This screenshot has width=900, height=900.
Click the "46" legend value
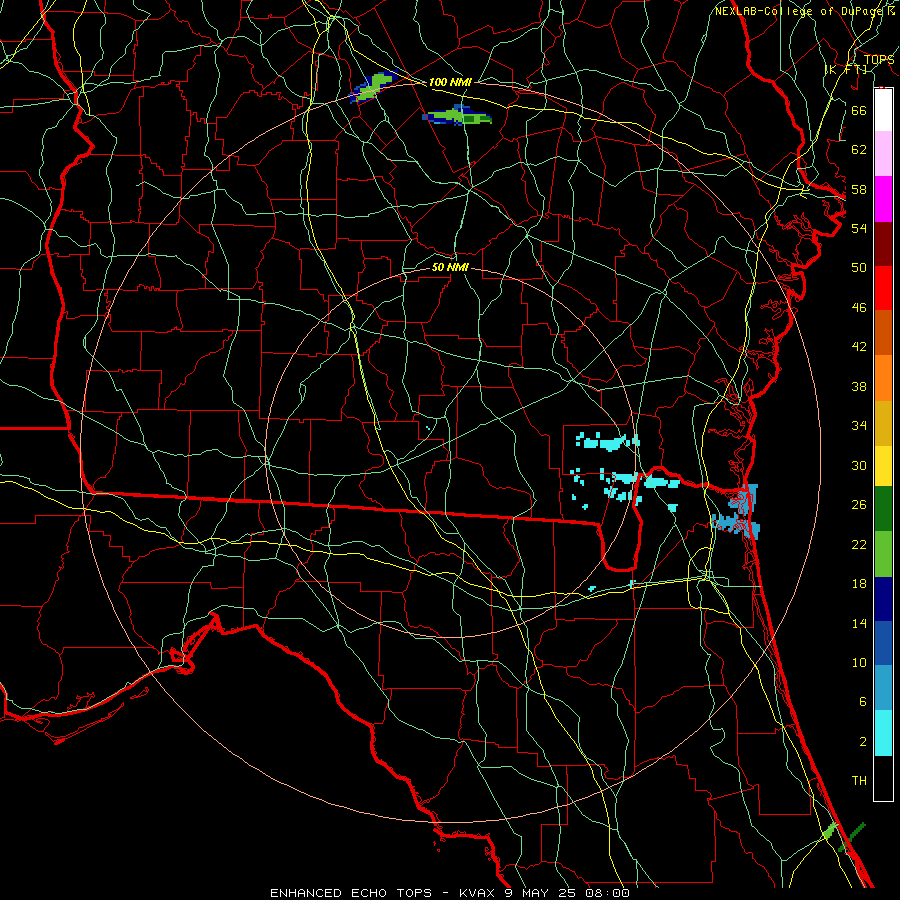(x=859, y=307)
